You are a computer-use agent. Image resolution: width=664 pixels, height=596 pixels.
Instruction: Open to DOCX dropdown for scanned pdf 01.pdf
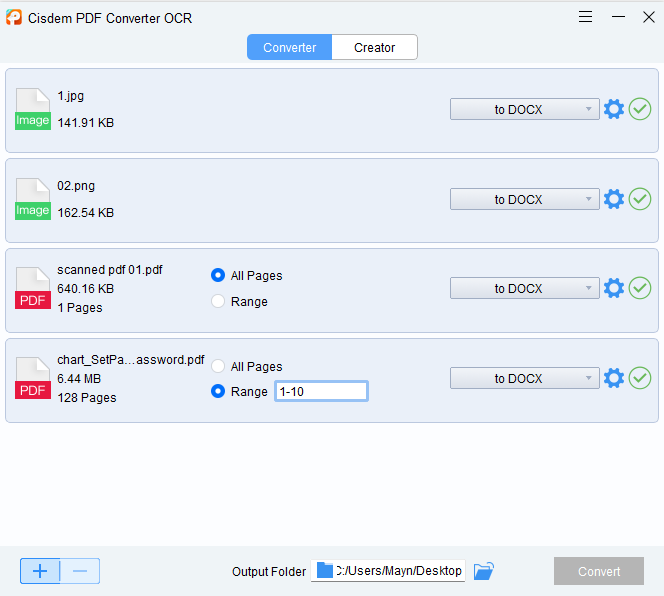click(525, 288)
